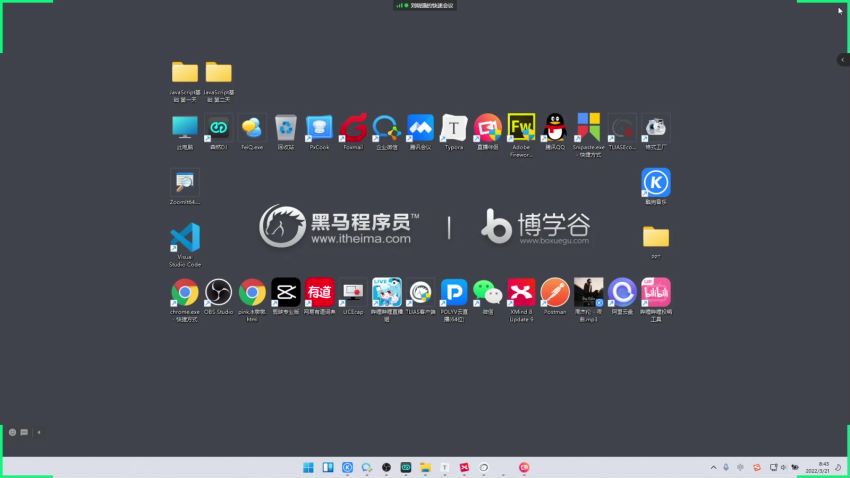Launch the Youdao dictionary shortcut
The height and width of the screenshot is (478, 850).
319,293
